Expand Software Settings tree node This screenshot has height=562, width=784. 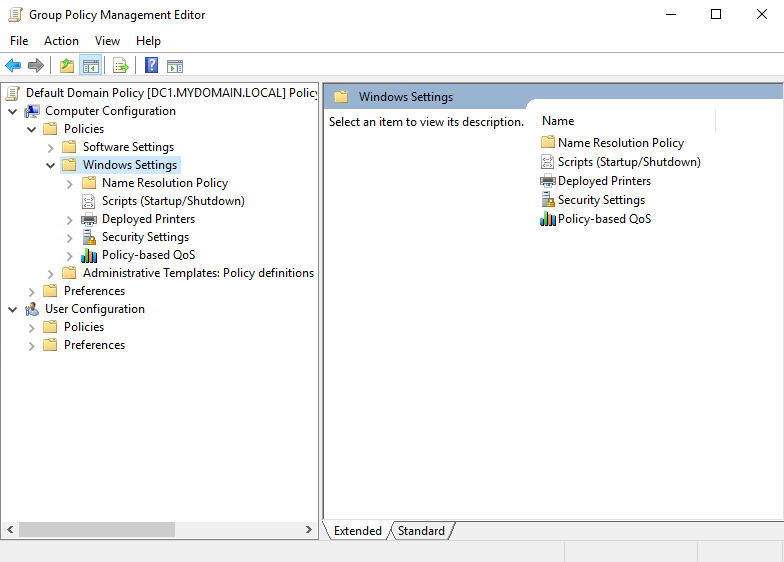pyautogui.click(x=51, y=147)
